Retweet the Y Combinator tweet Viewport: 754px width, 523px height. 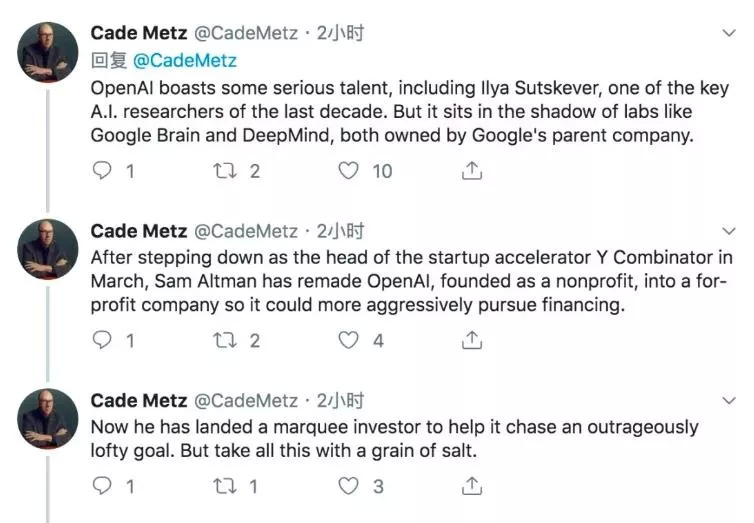(x=225, y=341)
